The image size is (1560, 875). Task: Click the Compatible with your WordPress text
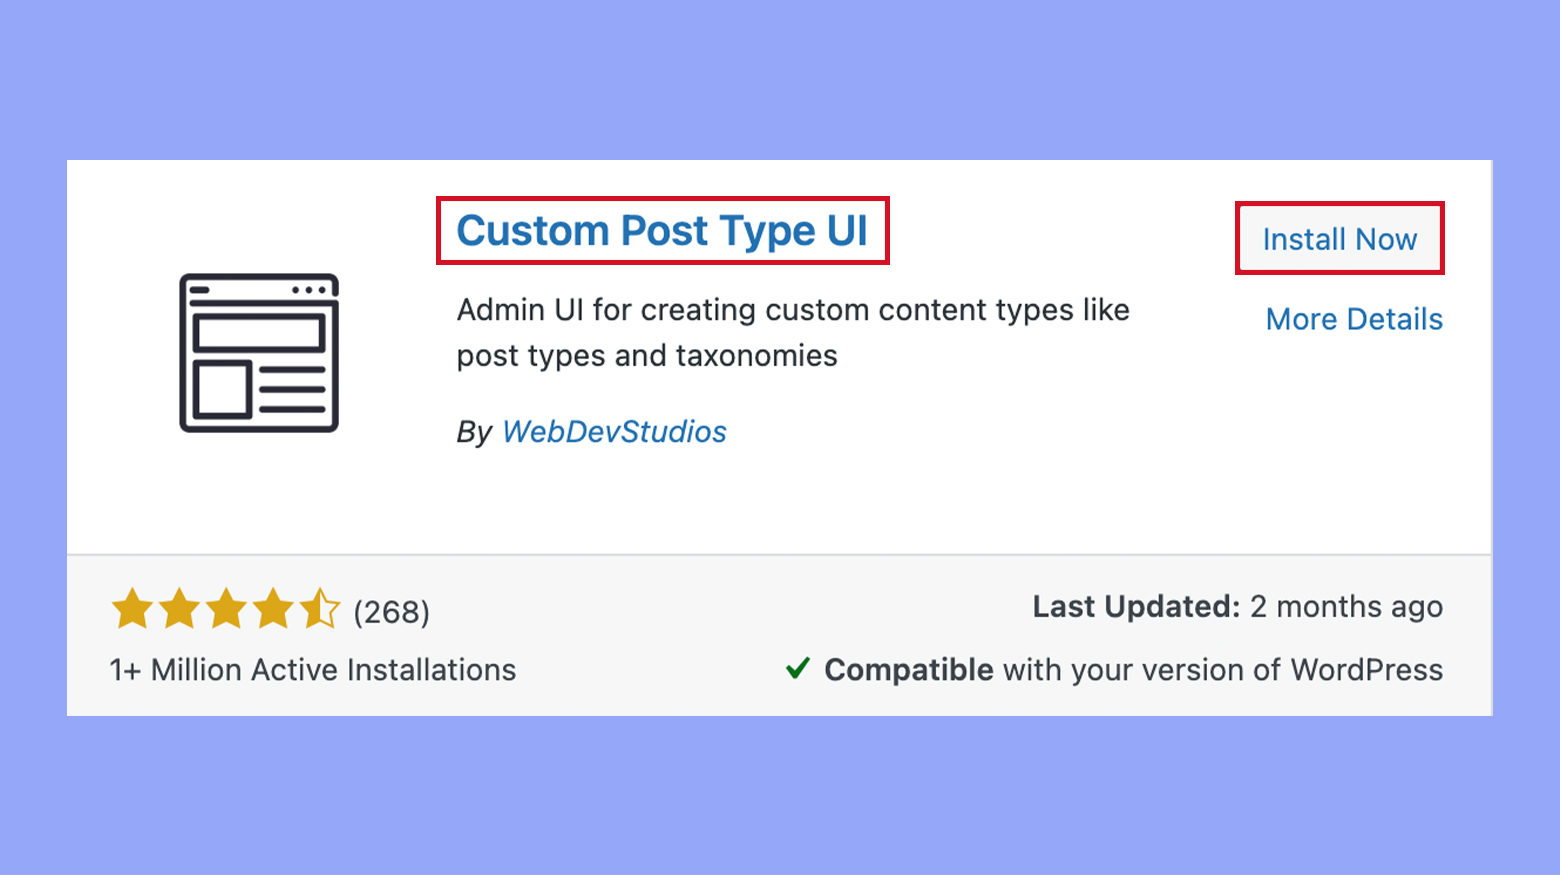1131,670
